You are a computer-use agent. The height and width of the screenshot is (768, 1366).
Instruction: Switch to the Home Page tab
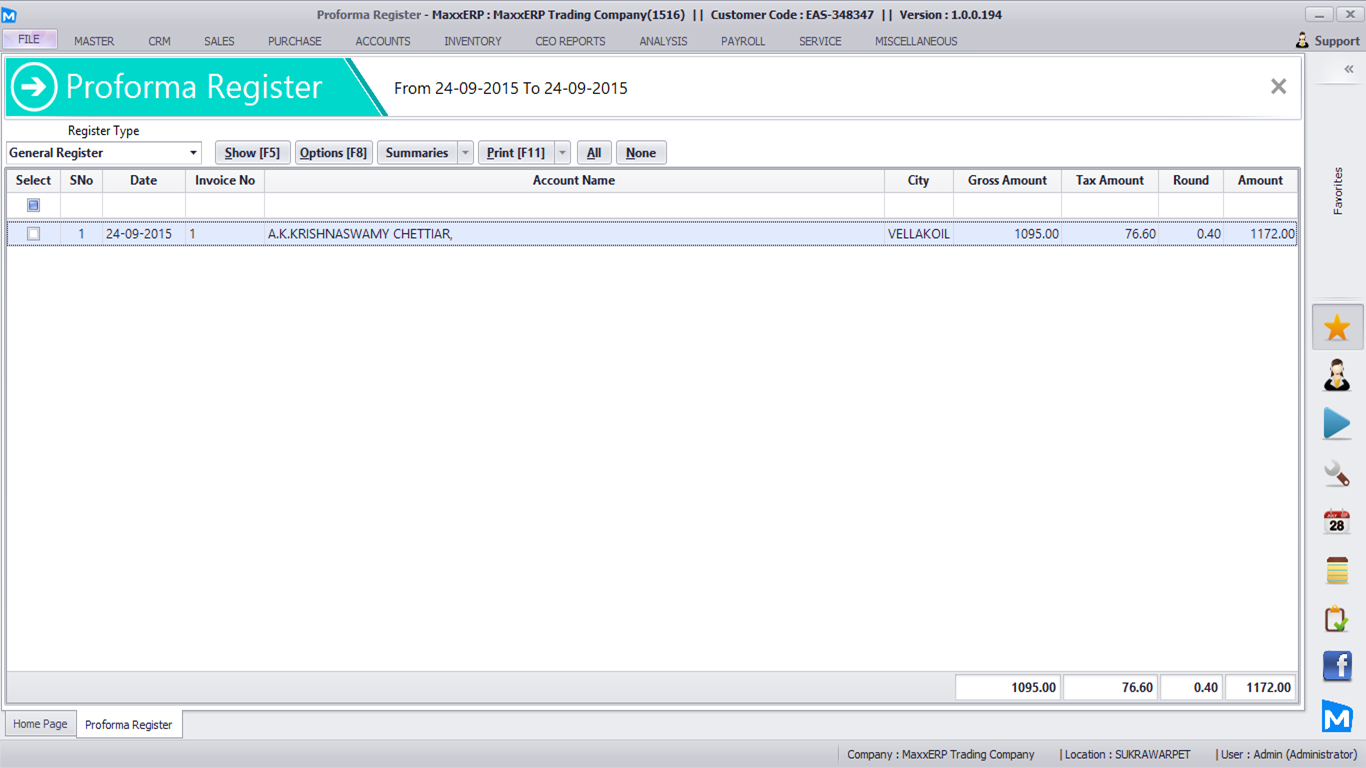pyautogui.click(x=41, y=724)
